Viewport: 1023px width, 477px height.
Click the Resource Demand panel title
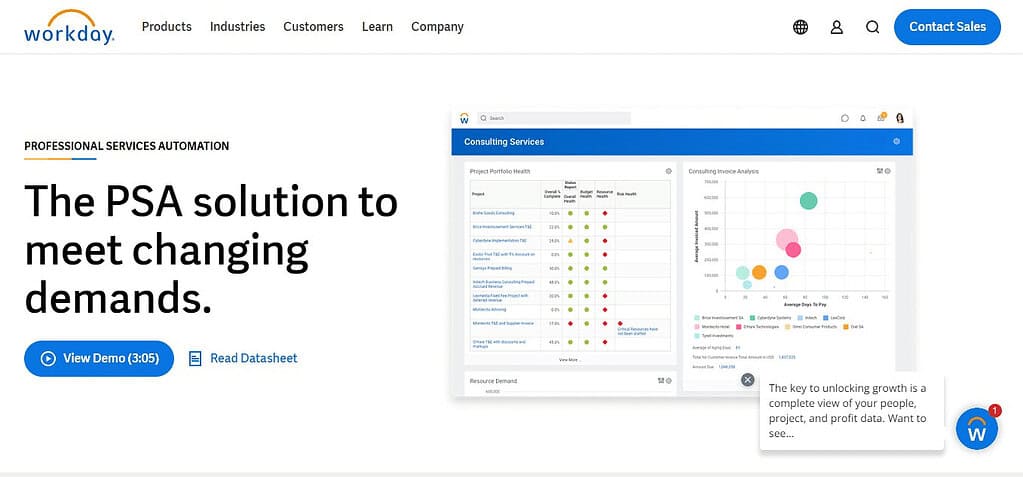pos(494,380)
